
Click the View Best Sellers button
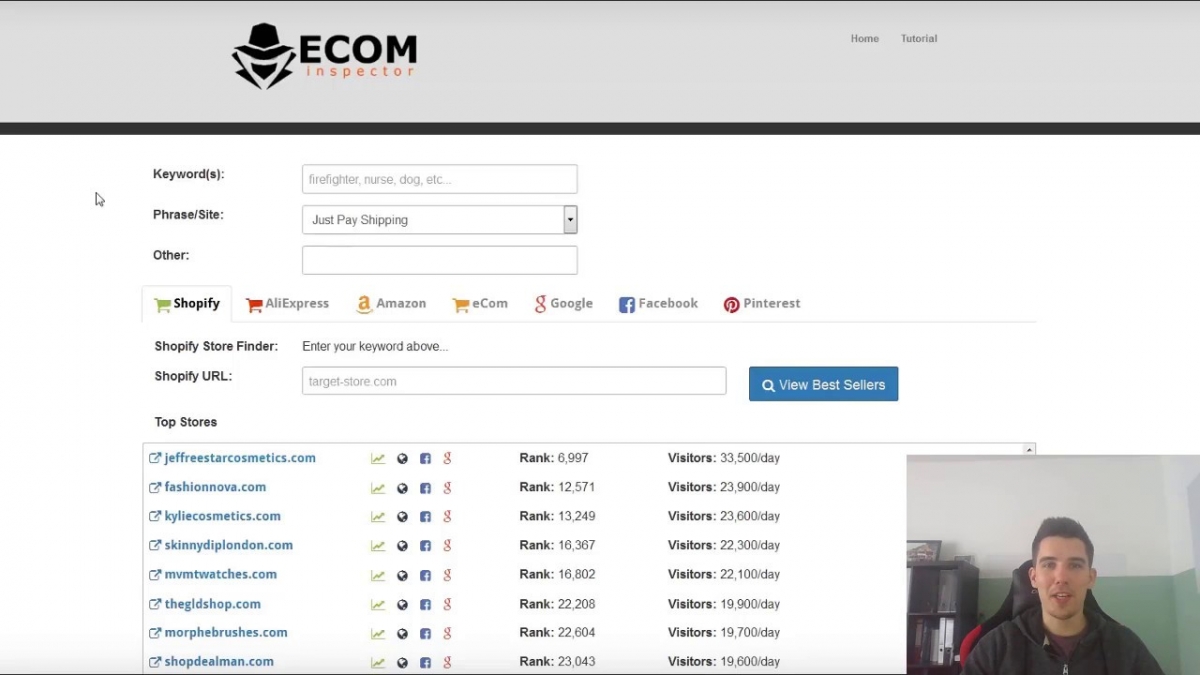click(823, 383)
